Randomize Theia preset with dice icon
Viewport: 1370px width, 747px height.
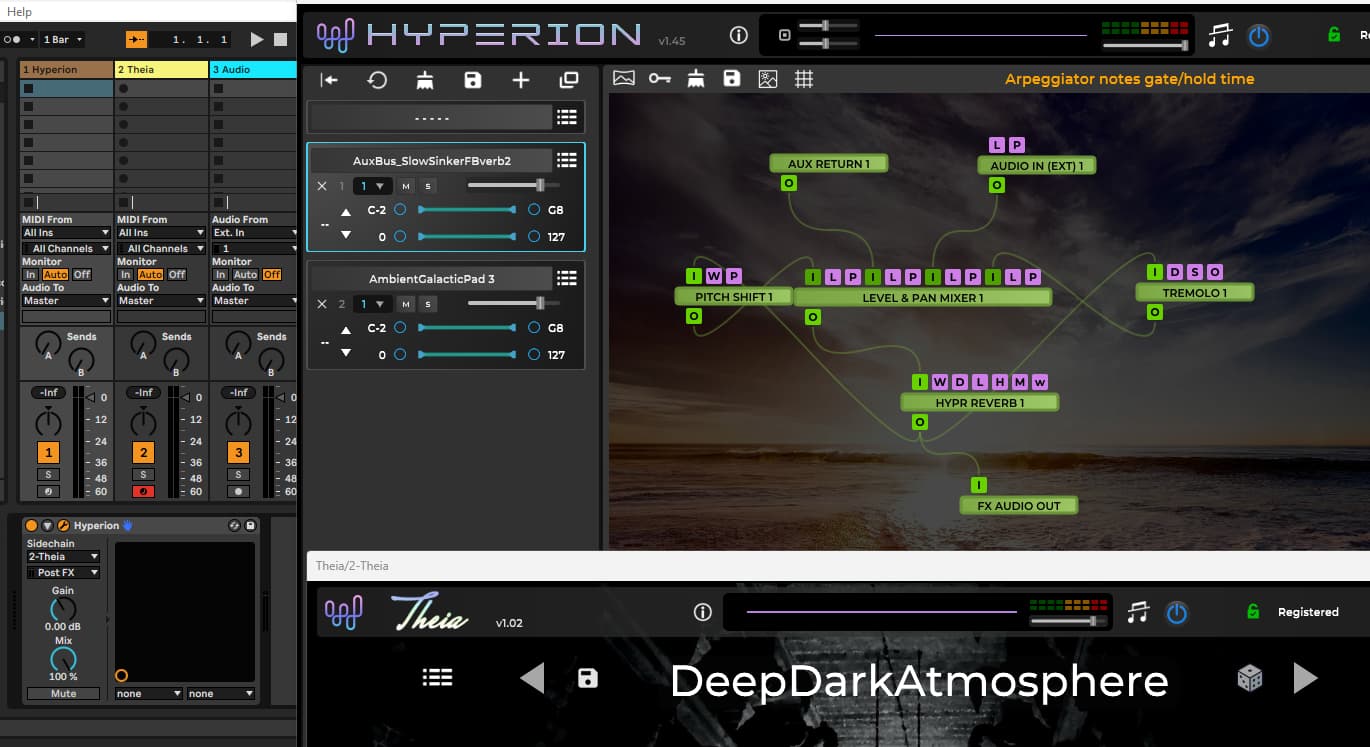coord(1249,679)
